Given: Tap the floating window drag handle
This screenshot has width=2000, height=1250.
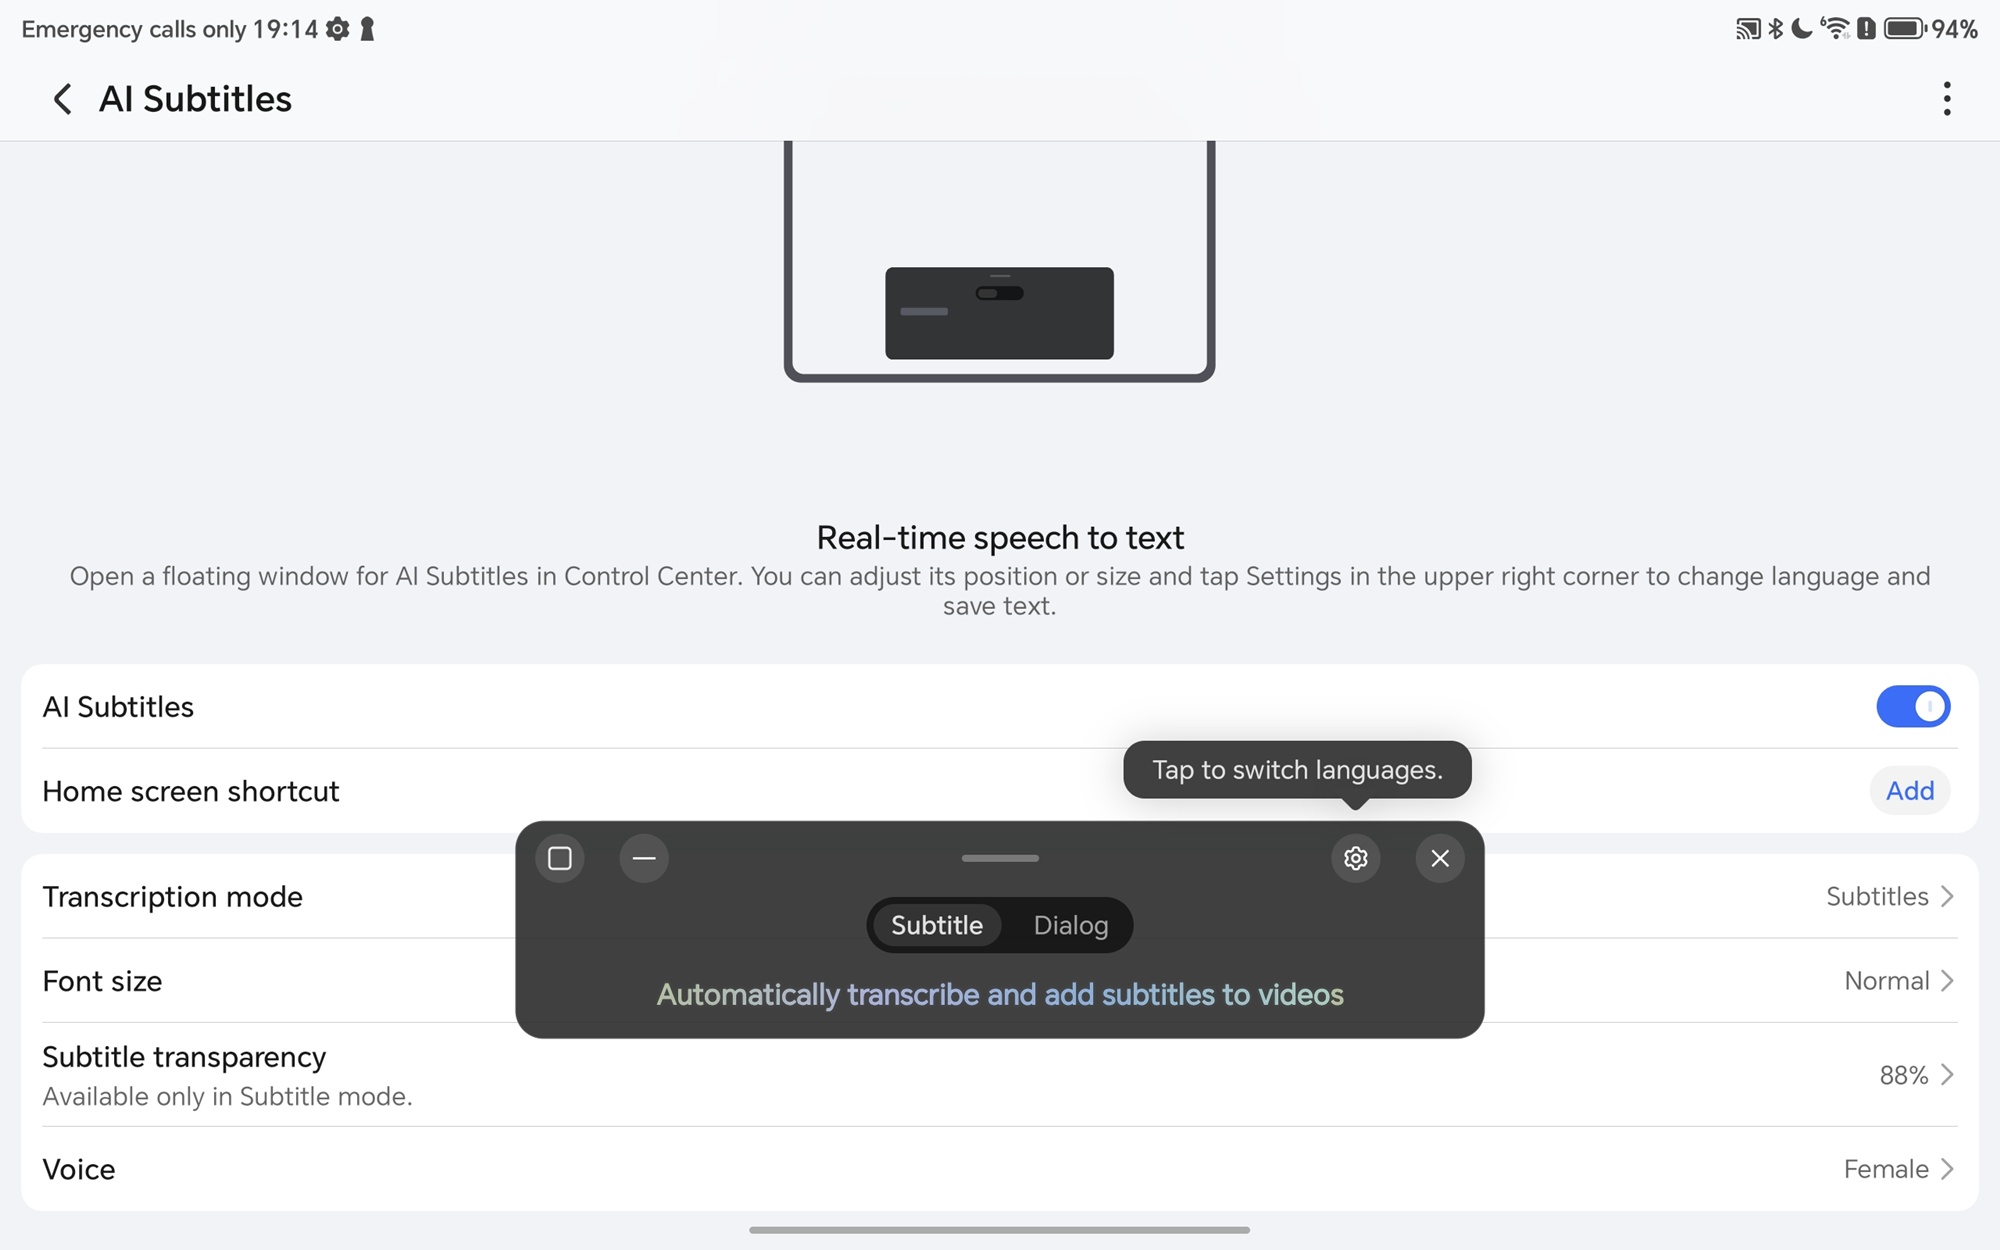Looking at the screenshot, I should [1000, 858].
